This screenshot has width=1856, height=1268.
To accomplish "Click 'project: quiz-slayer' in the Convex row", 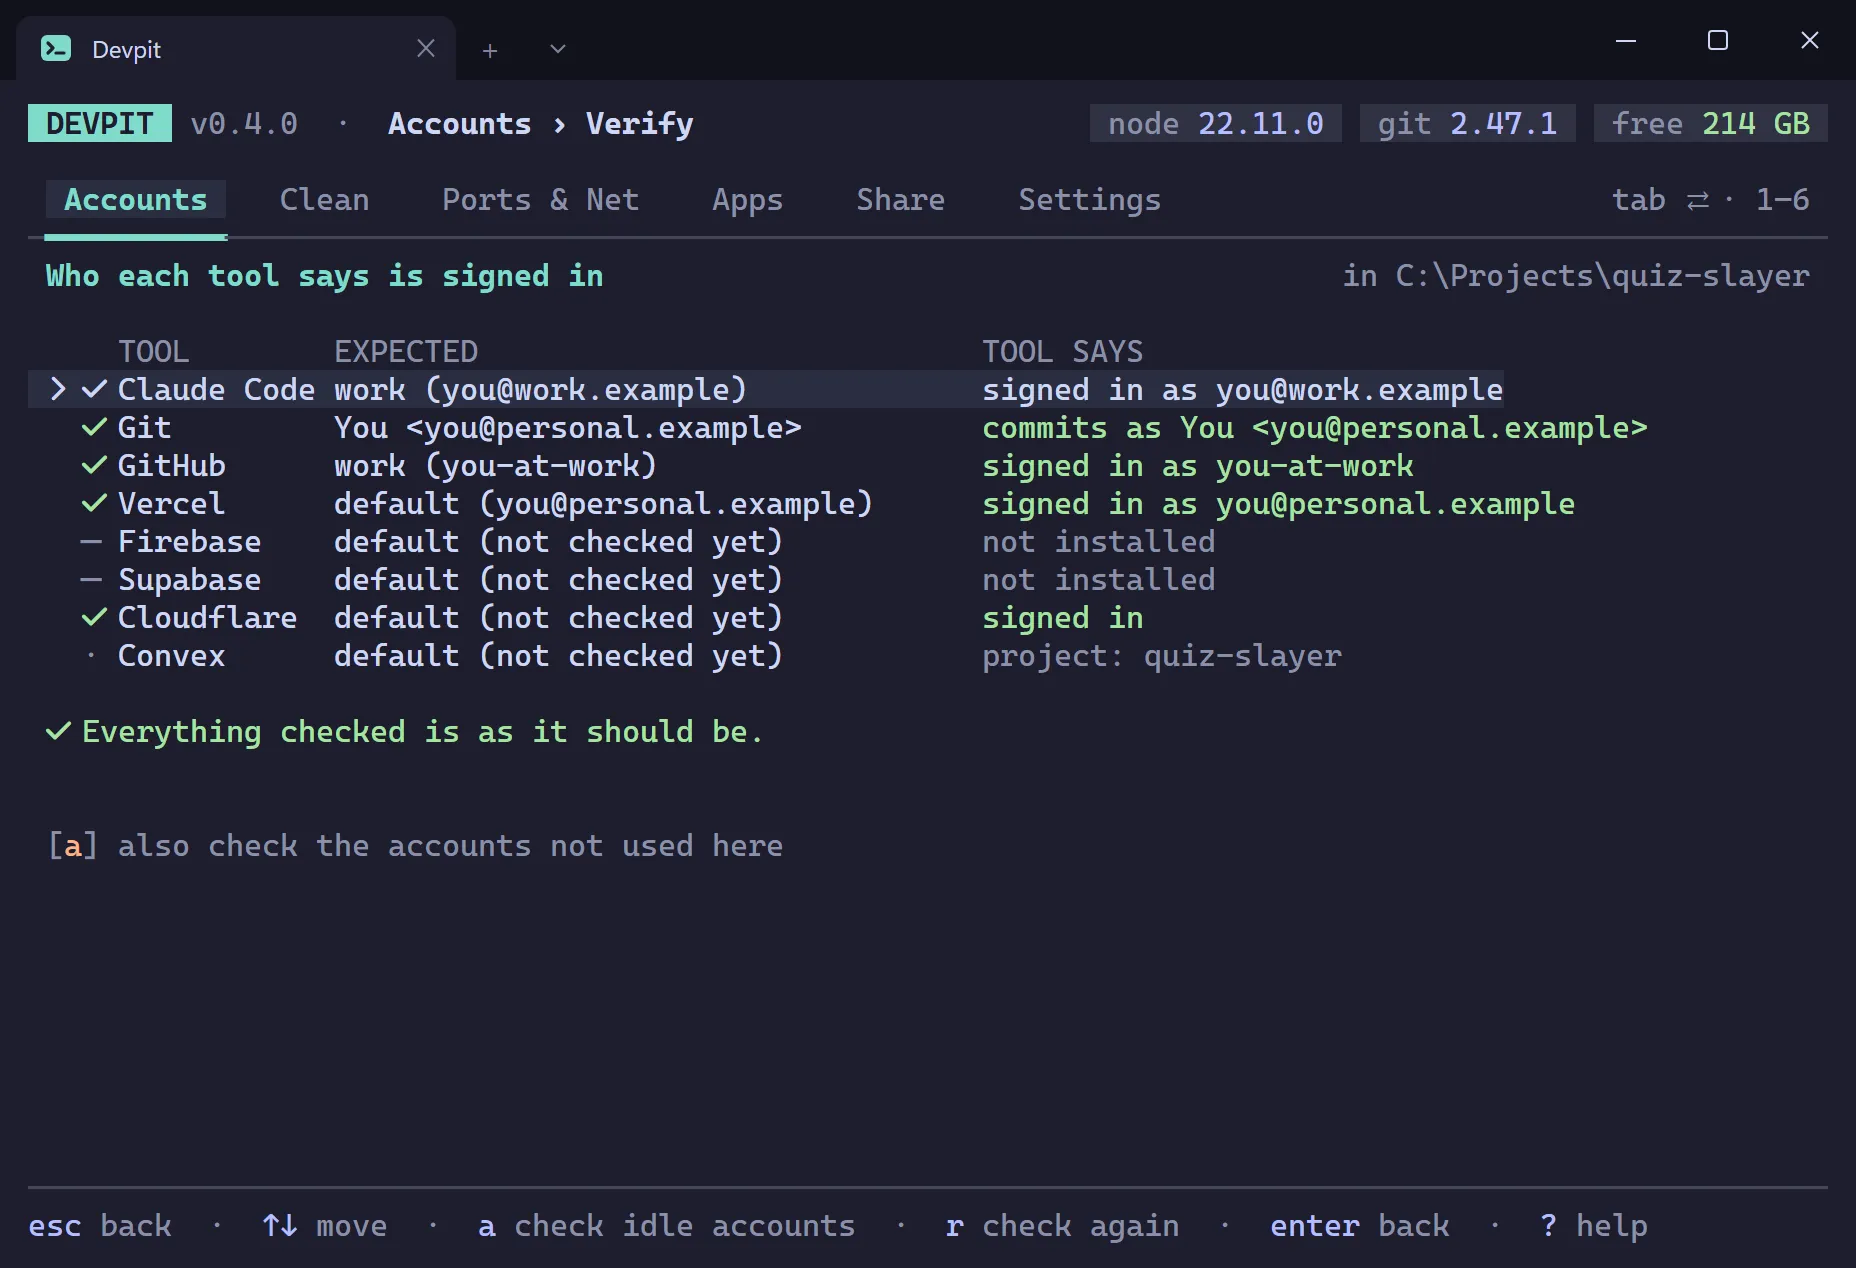I will tap(1161, 656).
